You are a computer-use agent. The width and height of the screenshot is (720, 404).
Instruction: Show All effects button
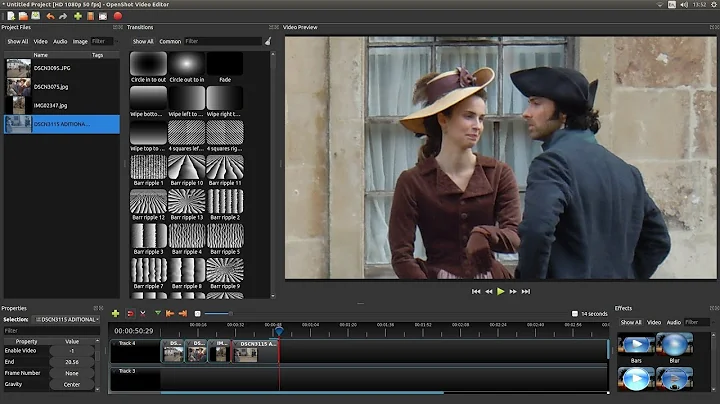(631, 322)
